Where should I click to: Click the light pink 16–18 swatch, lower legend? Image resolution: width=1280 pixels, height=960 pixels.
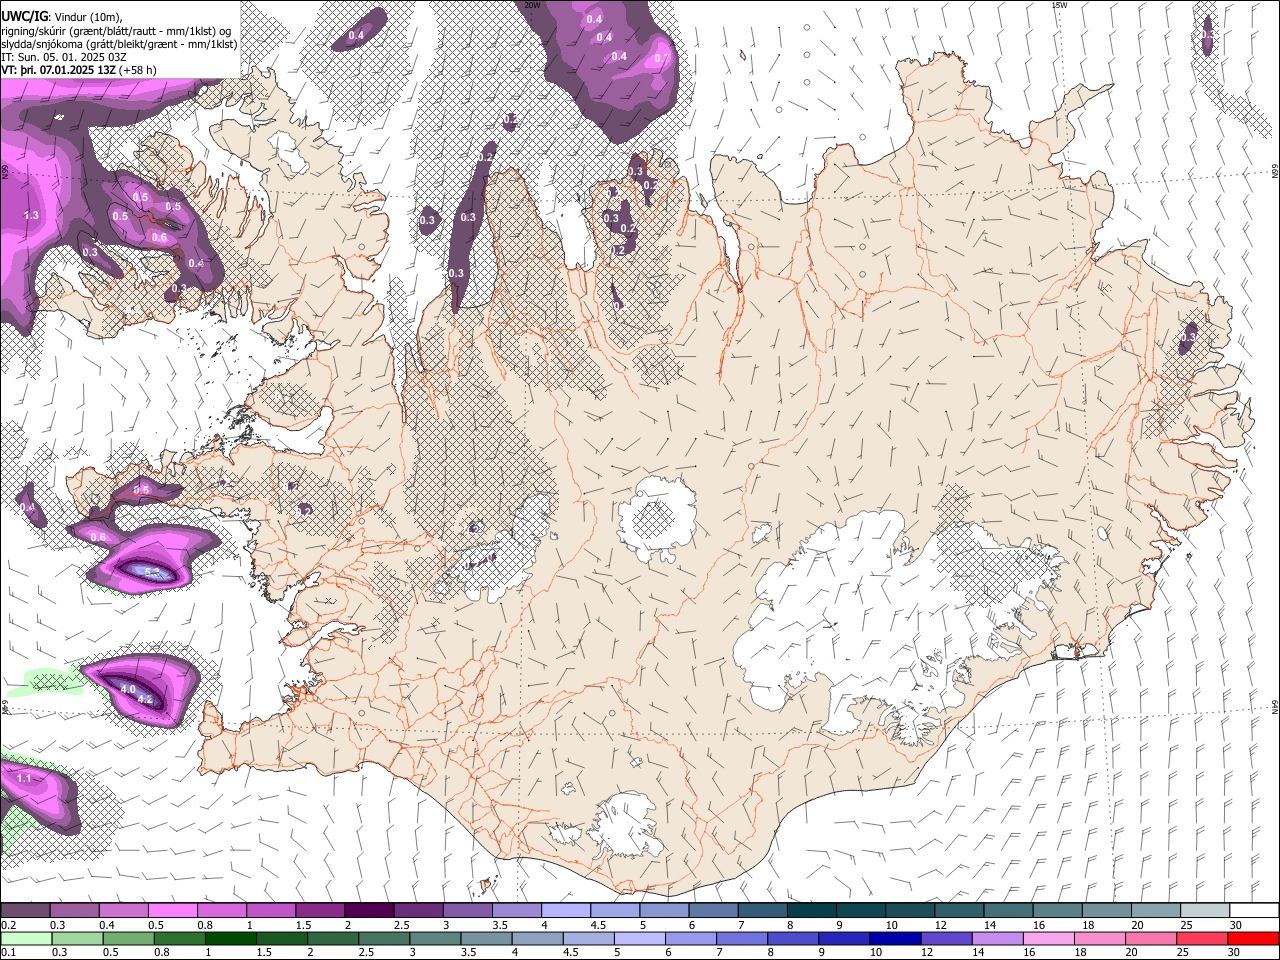click(x=1049, y=939)
